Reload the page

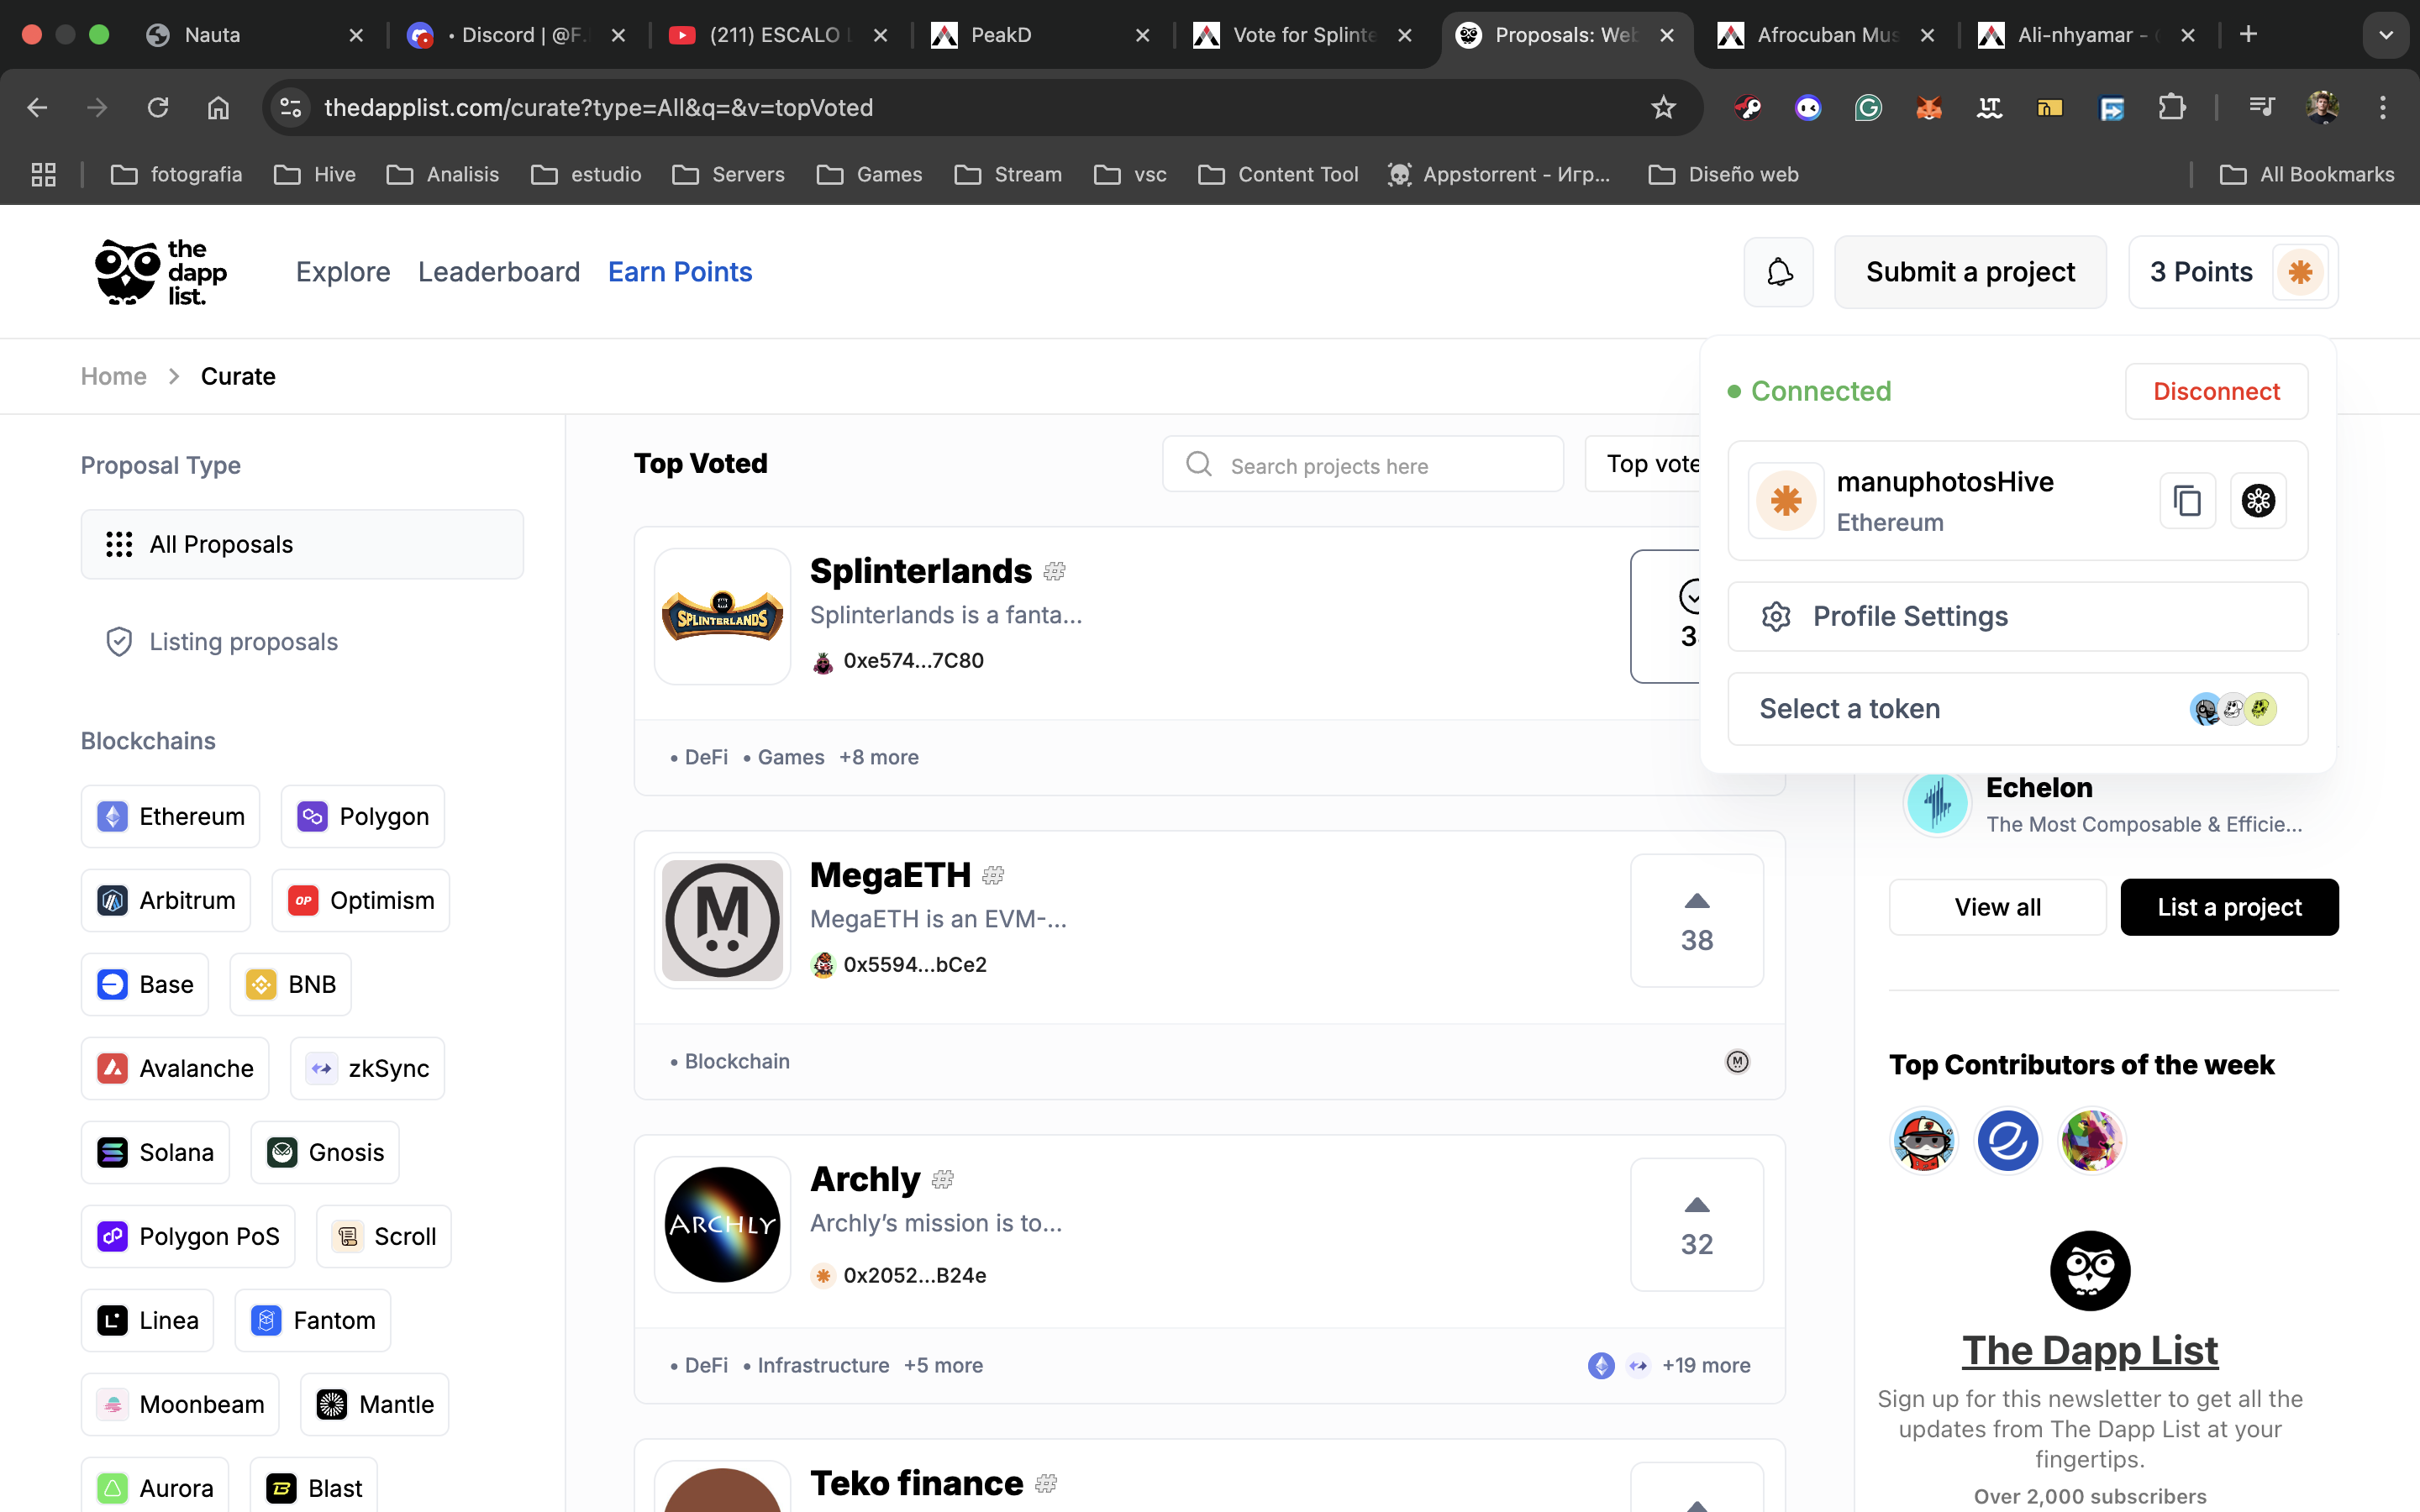tap(158, 107)
